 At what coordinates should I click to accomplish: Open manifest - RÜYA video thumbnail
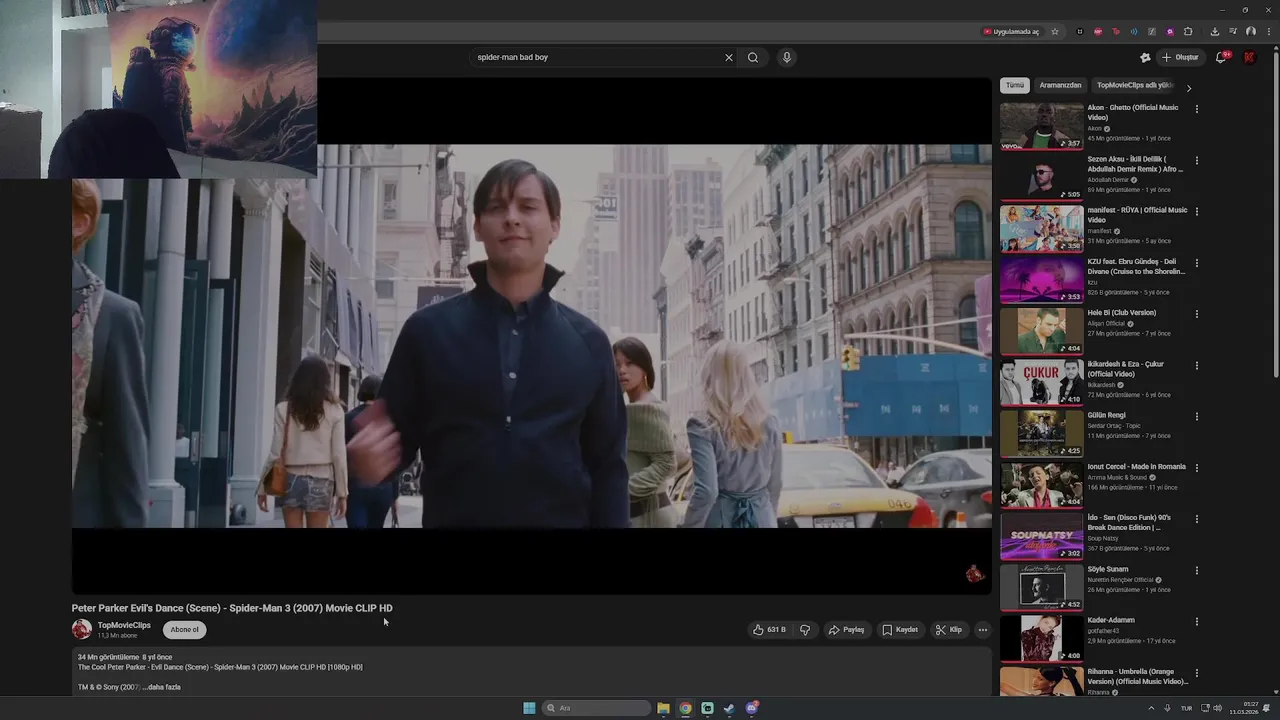coord(1041,228)
